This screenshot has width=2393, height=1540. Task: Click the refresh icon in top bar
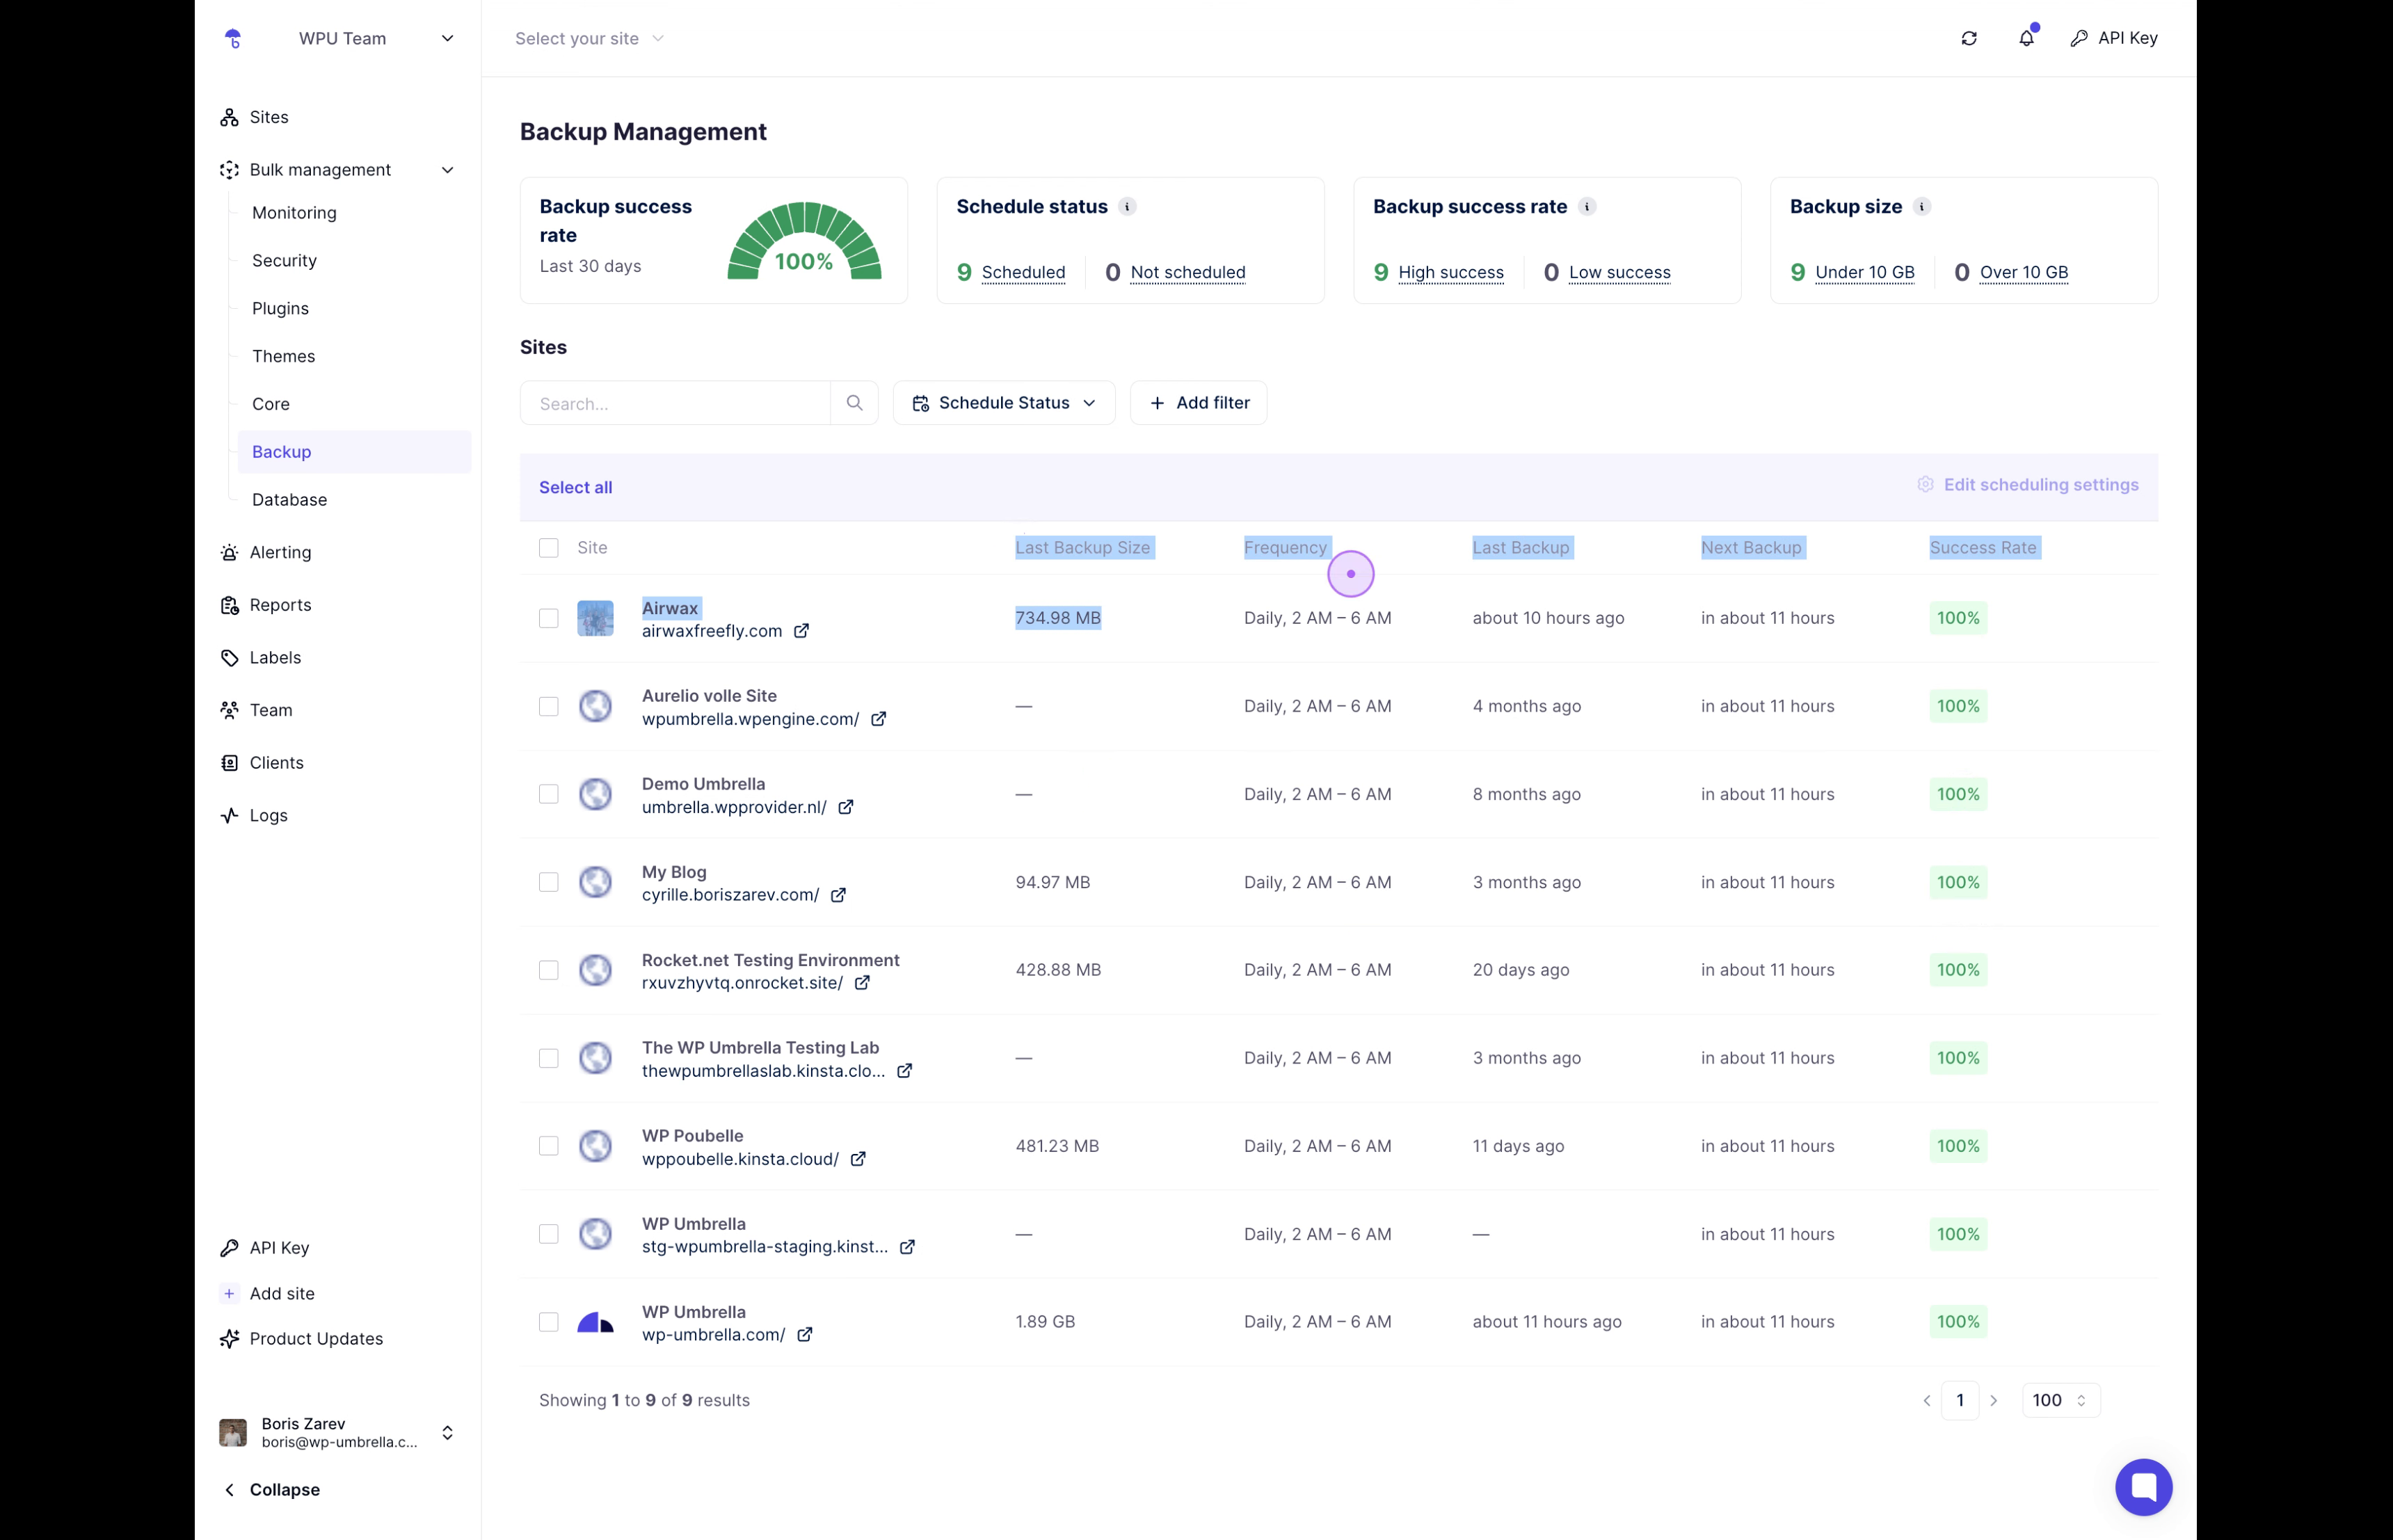tap(1969, 38)
